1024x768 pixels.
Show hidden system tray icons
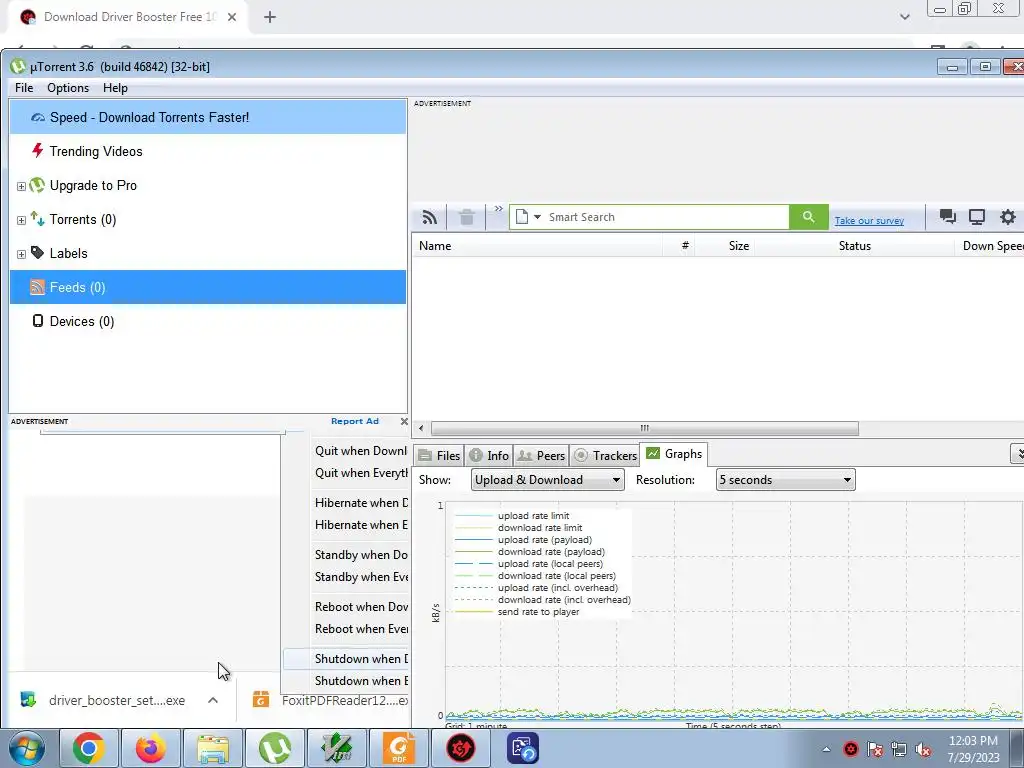click(x=826, y=749)
